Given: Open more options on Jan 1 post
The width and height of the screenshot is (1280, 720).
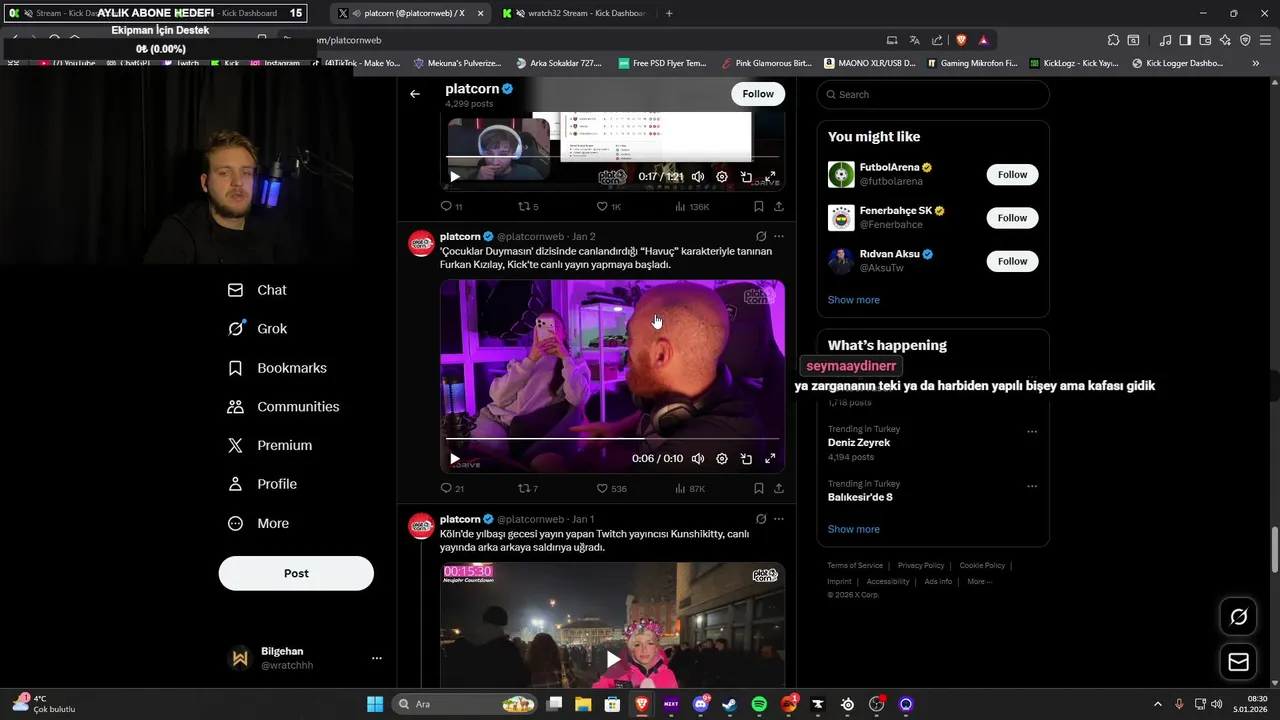Looking at the screenshot, I should pyautogui.click(x=779, y=519).
